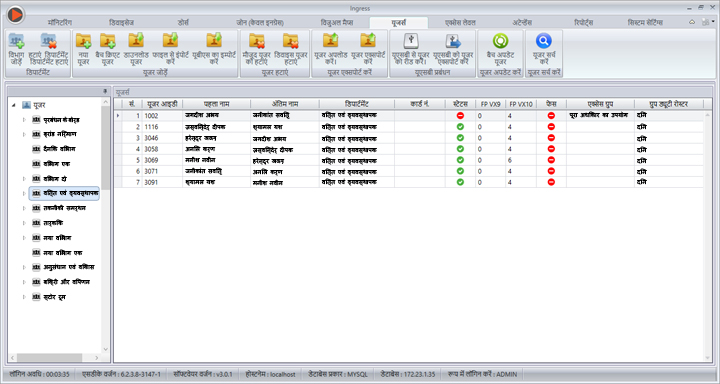720x384 pixels.
Task: Open the 'डोर्स' tab
Action: pyautogui.click(x=183, y=23)
